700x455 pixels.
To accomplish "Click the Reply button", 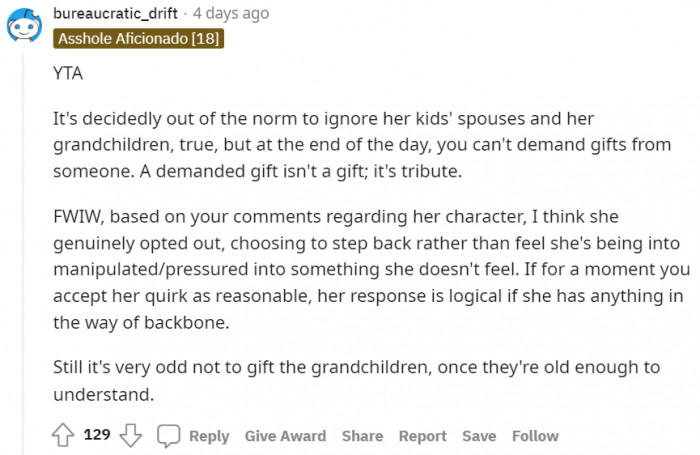I will click(x=209, y=436).
